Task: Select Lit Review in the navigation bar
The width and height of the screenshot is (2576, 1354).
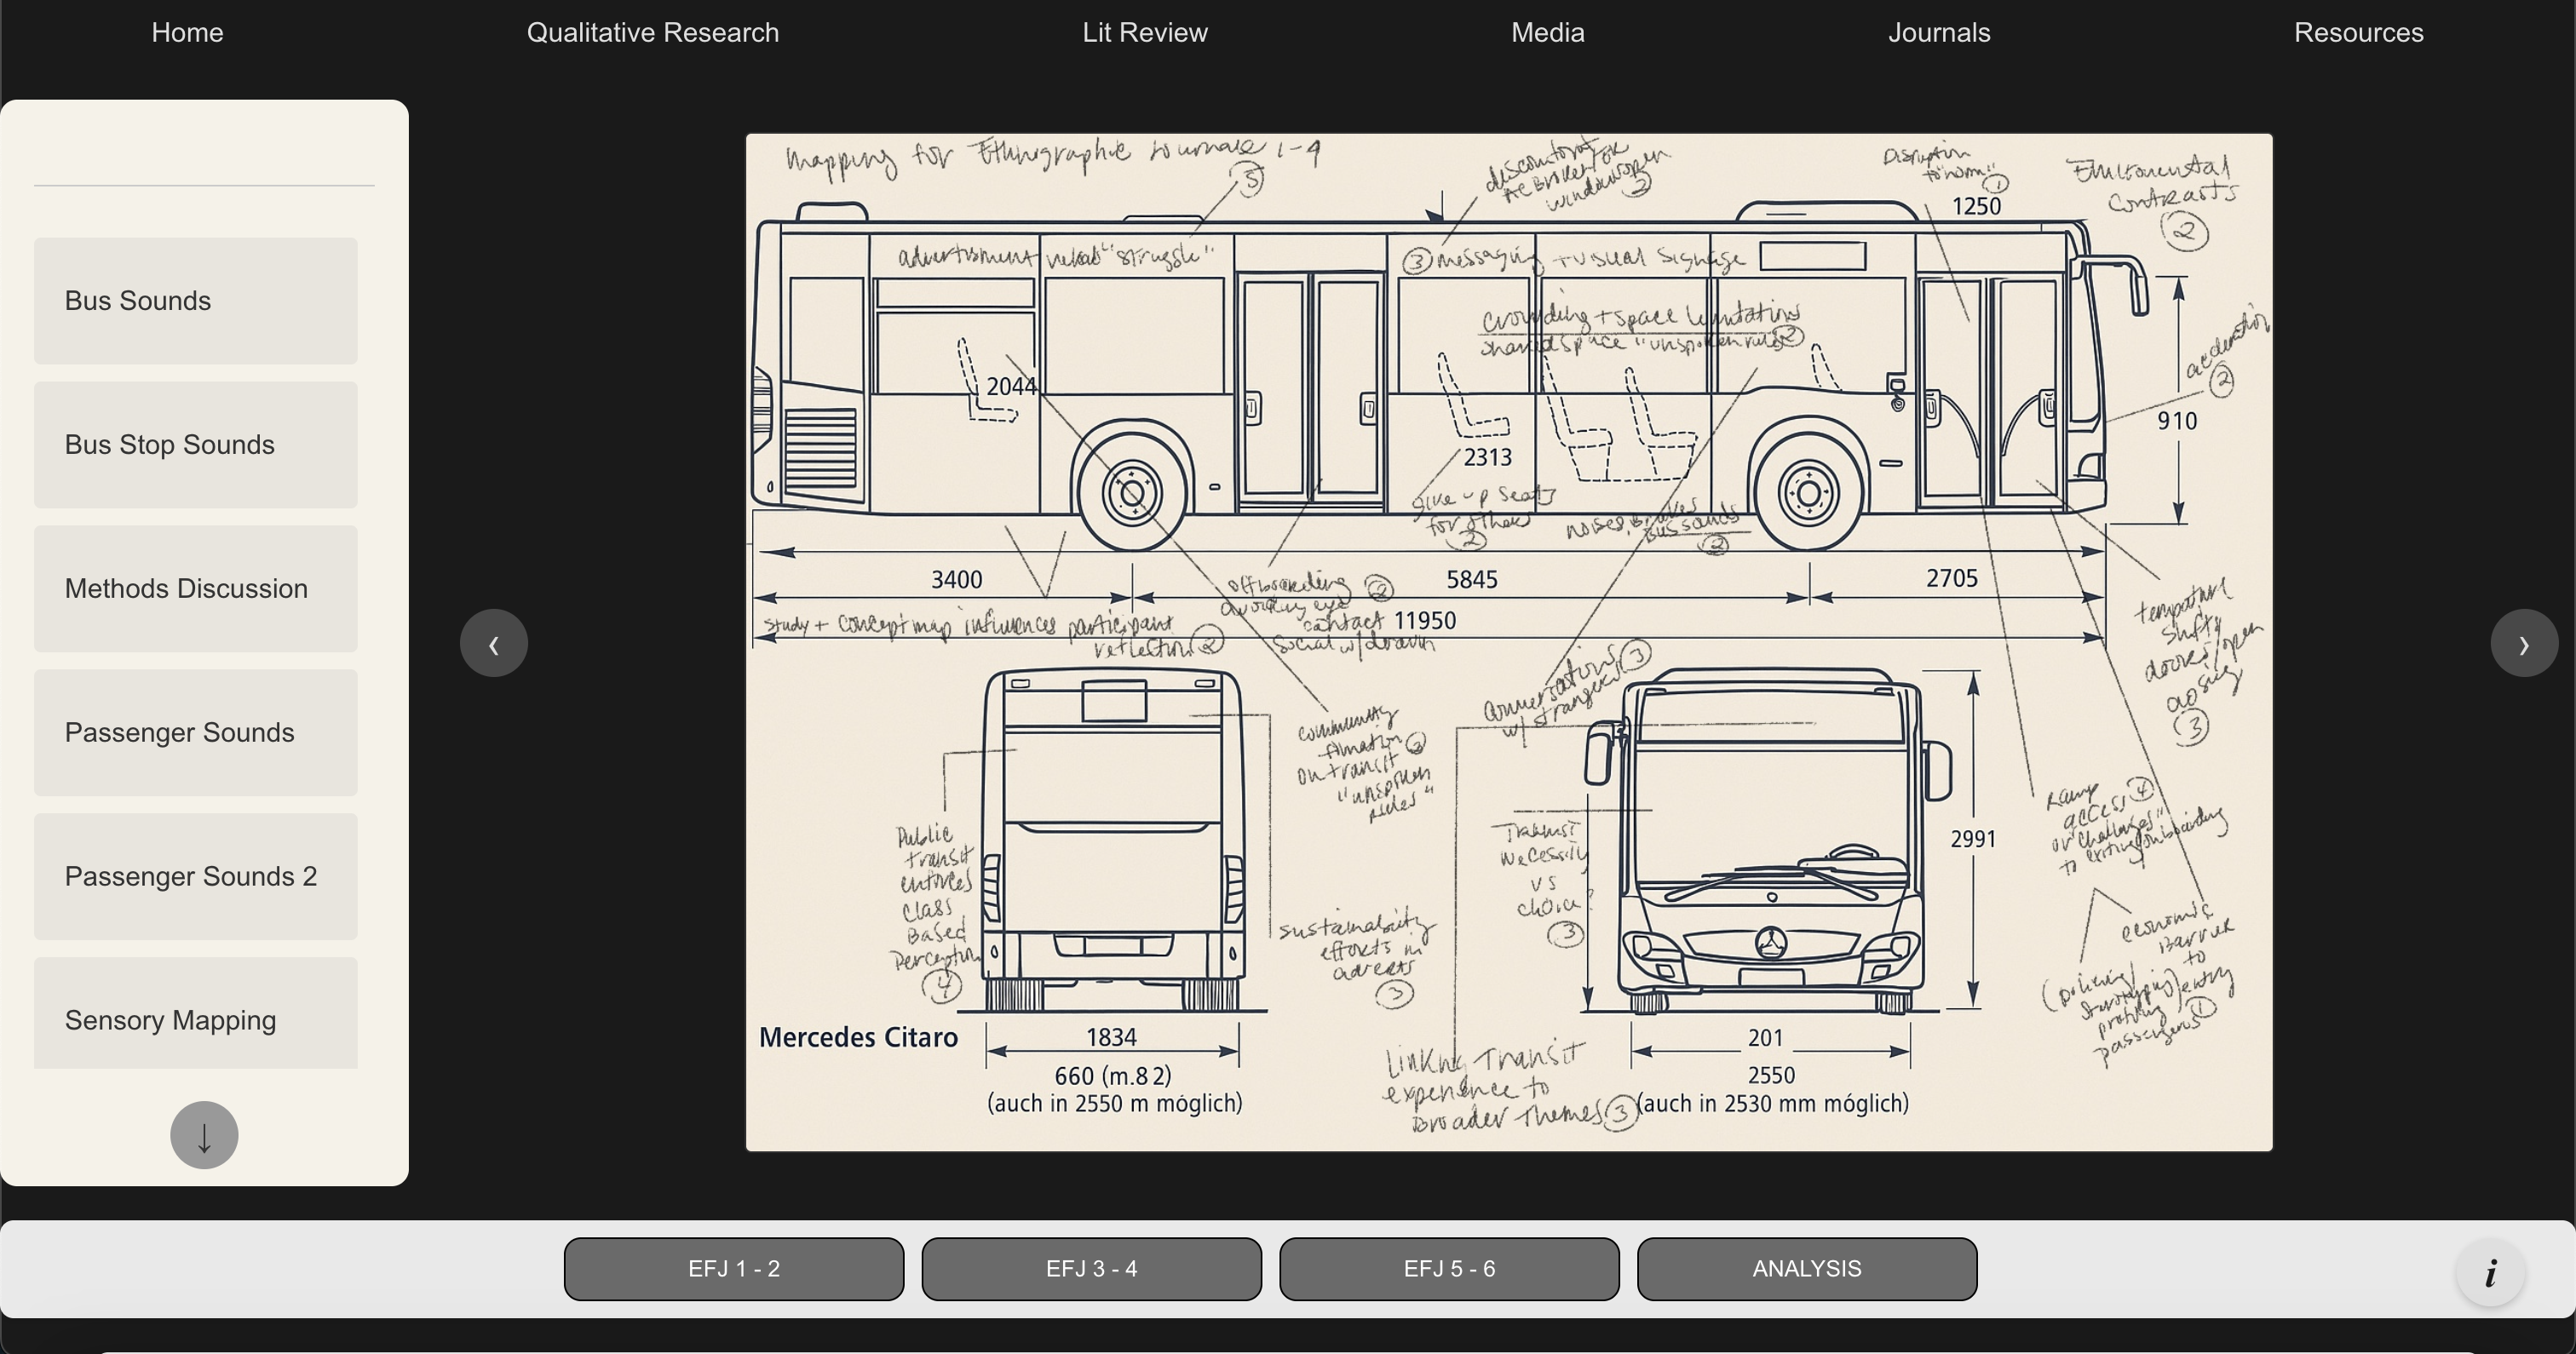Action: point(1144,32)
